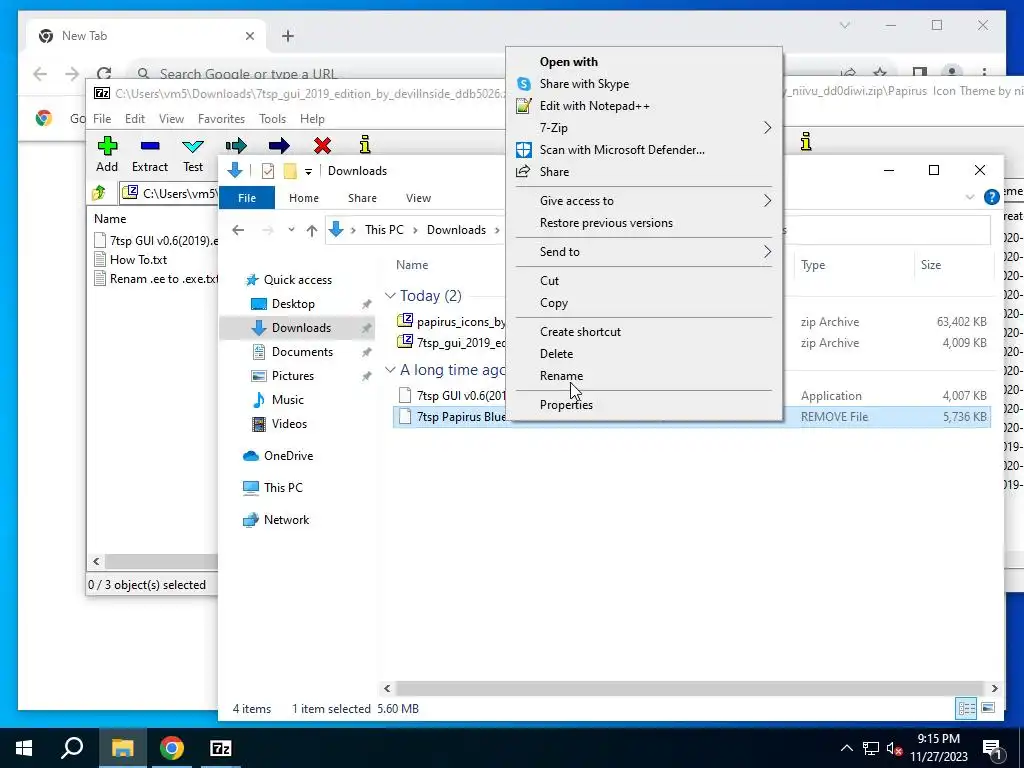
Task: Open the Explorer recent locations dropdown
Action: tap(291, 230)
